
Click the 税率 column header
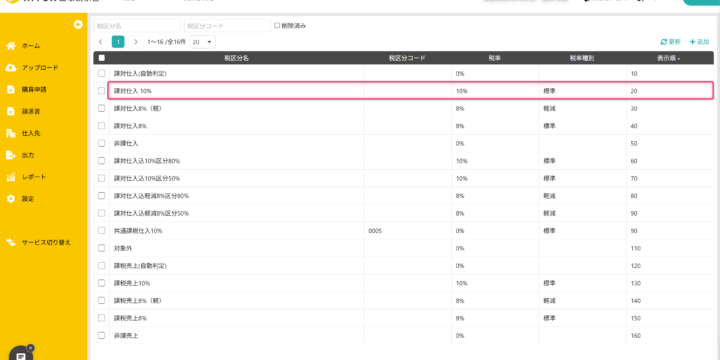(495, 58)
